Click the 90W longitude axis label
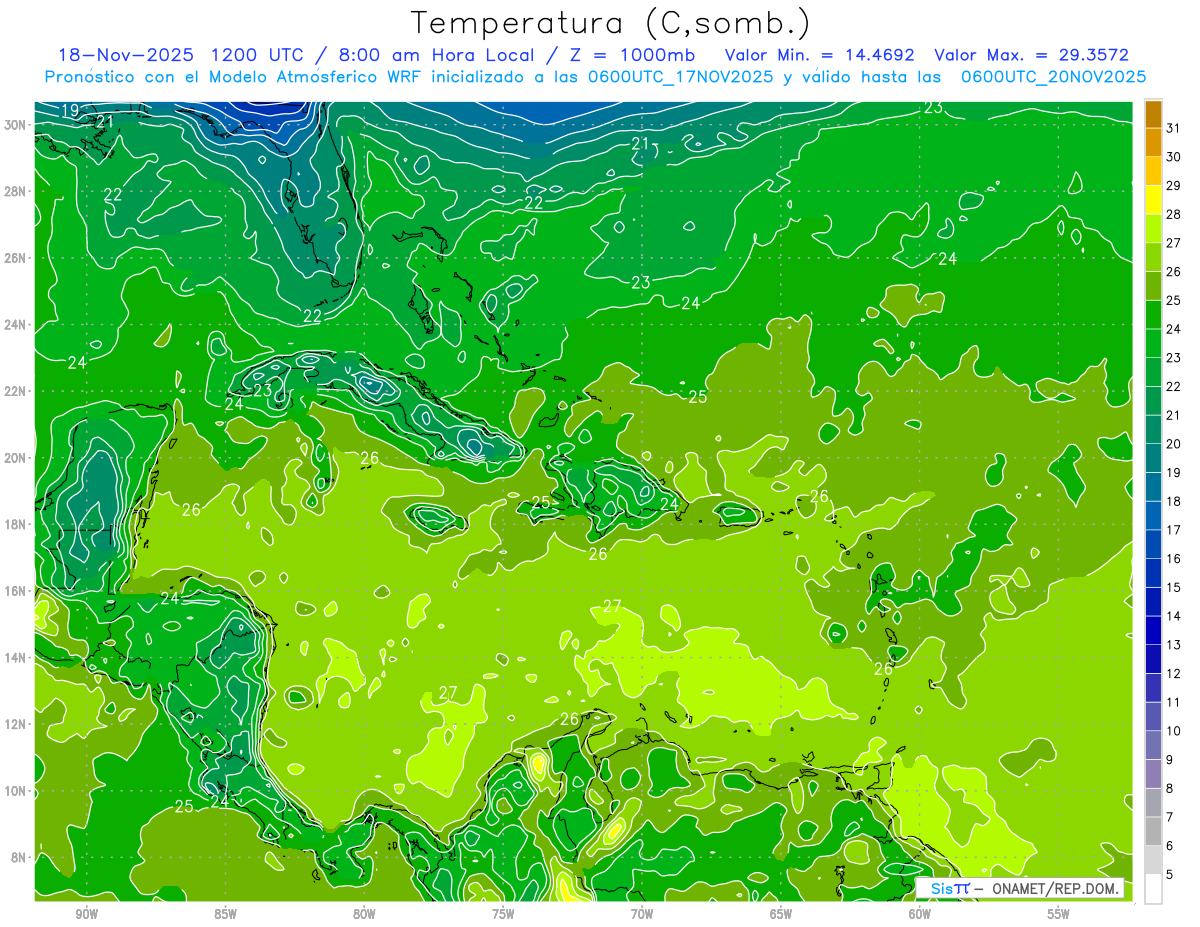1200x927 pixels. [87, 914]
